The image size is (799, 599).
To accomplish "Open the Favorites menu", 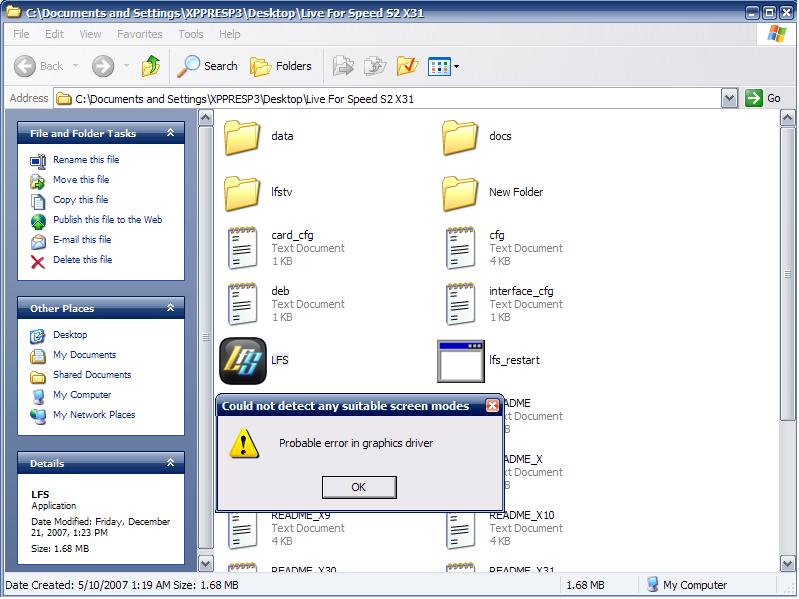I will (140, 34).
